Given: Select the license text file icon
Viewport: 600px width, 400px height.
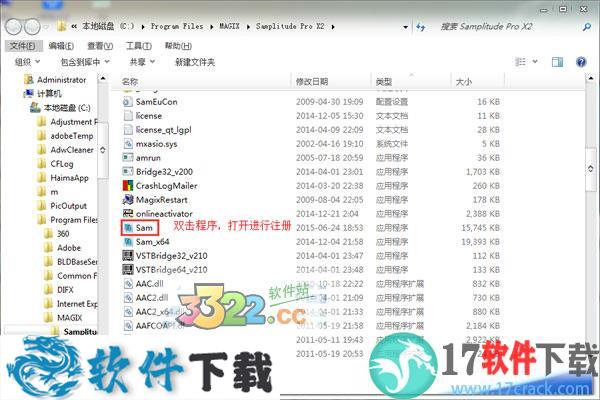Looking at the screenshot, I should (x=128, y=116).
